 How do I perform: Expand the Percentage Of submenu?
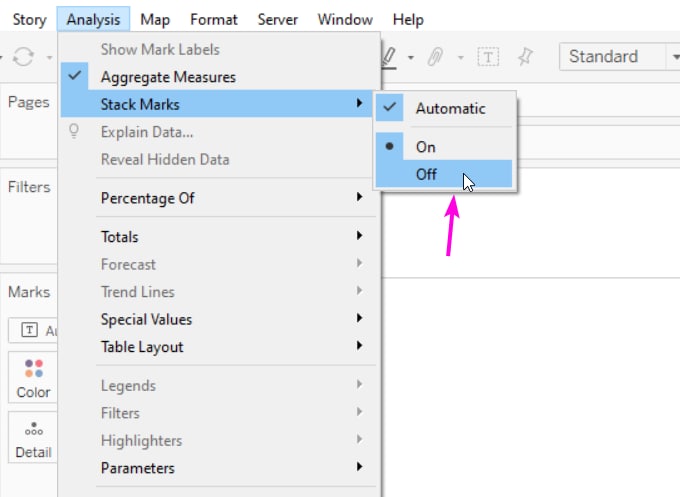pos(219,198)
